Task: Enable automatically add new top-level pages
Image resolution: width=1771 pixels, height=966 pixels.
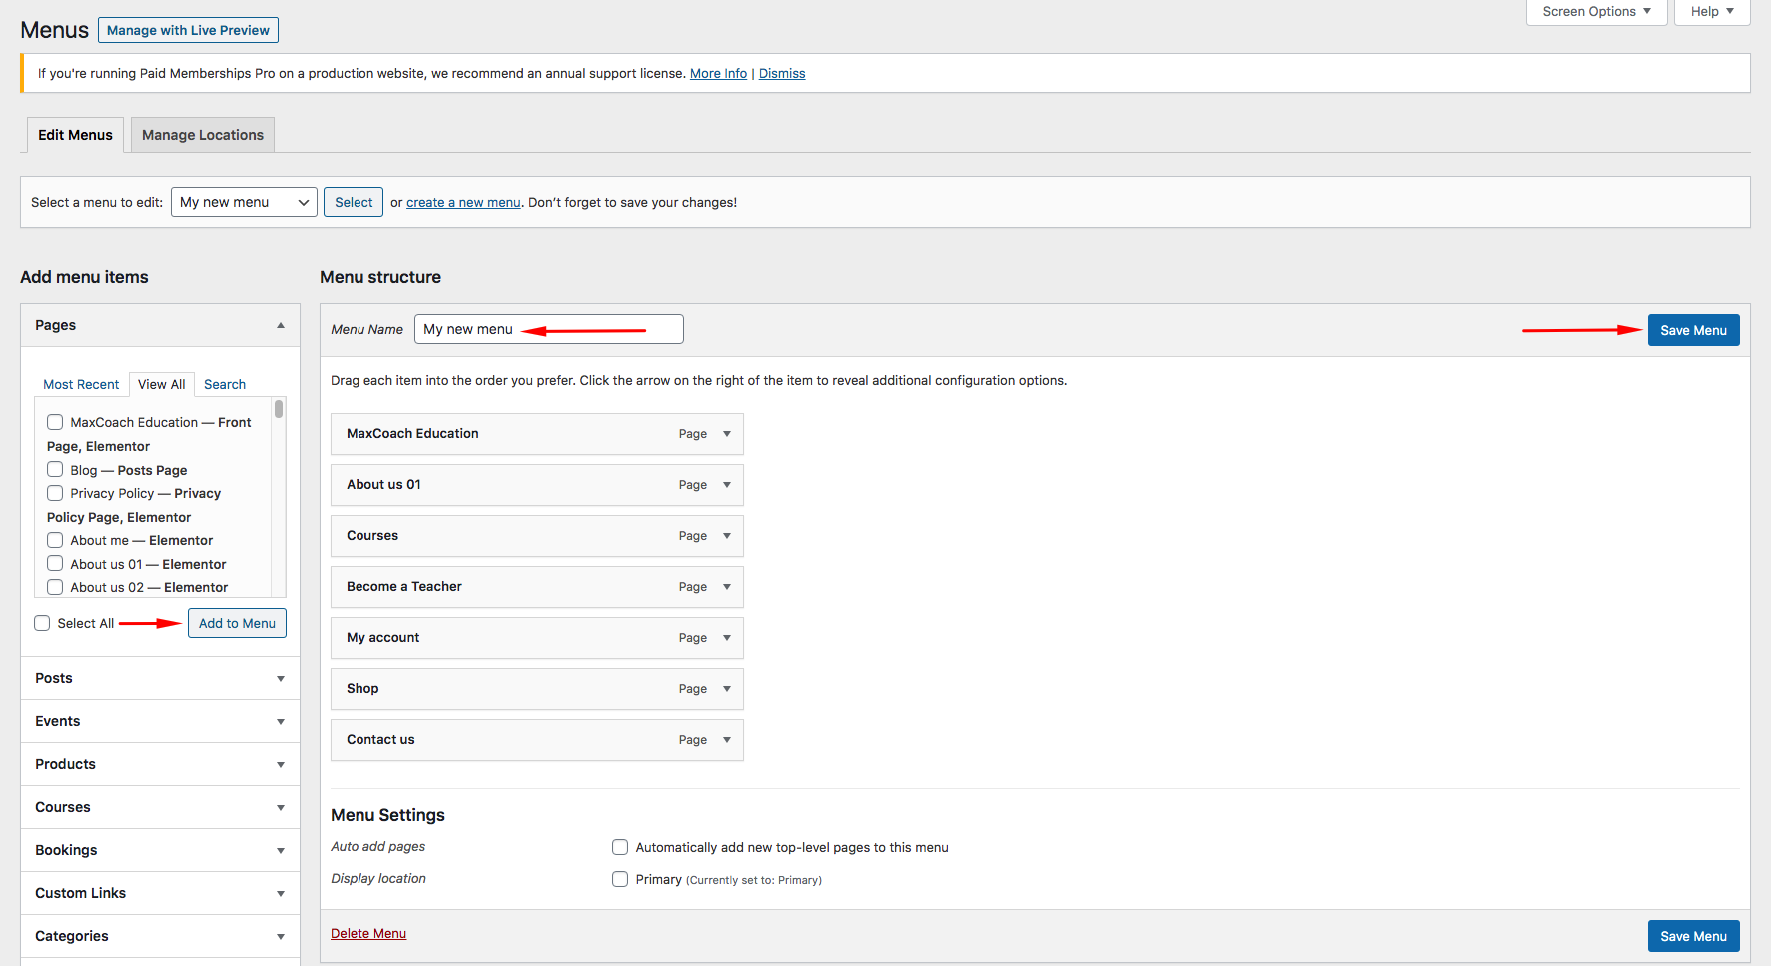Action: coord(620,847)
